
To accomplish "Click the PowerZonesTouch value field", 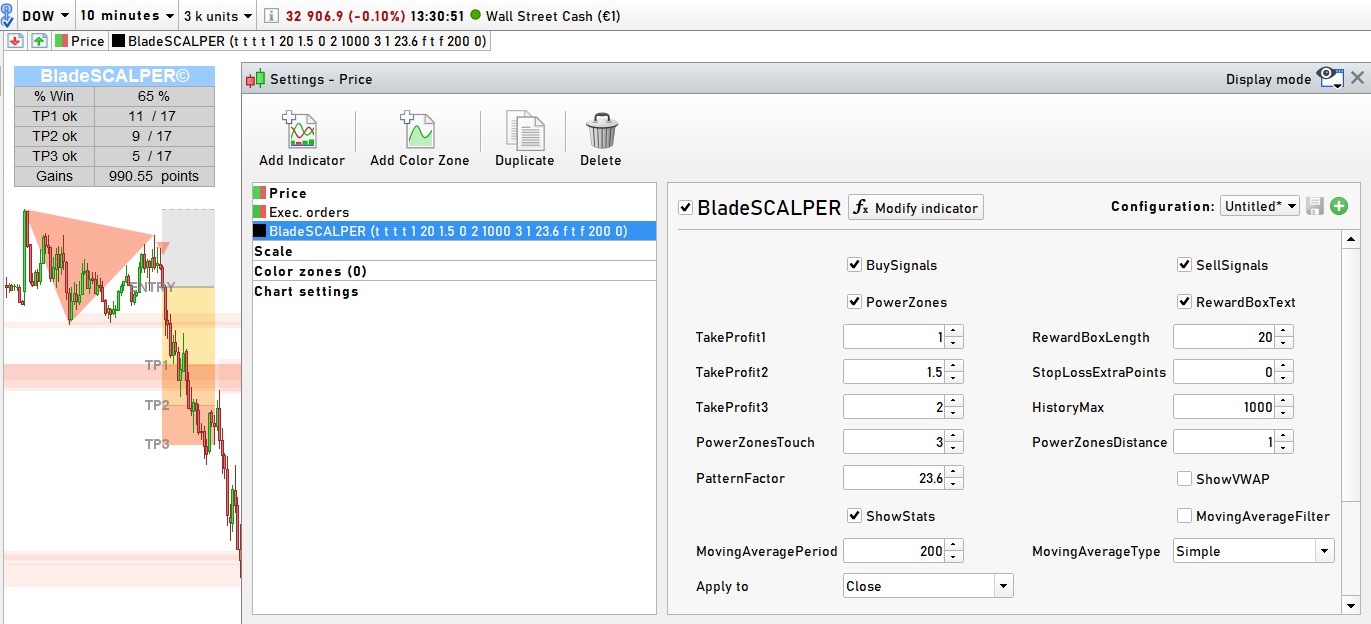I will [x=894, y=442].
